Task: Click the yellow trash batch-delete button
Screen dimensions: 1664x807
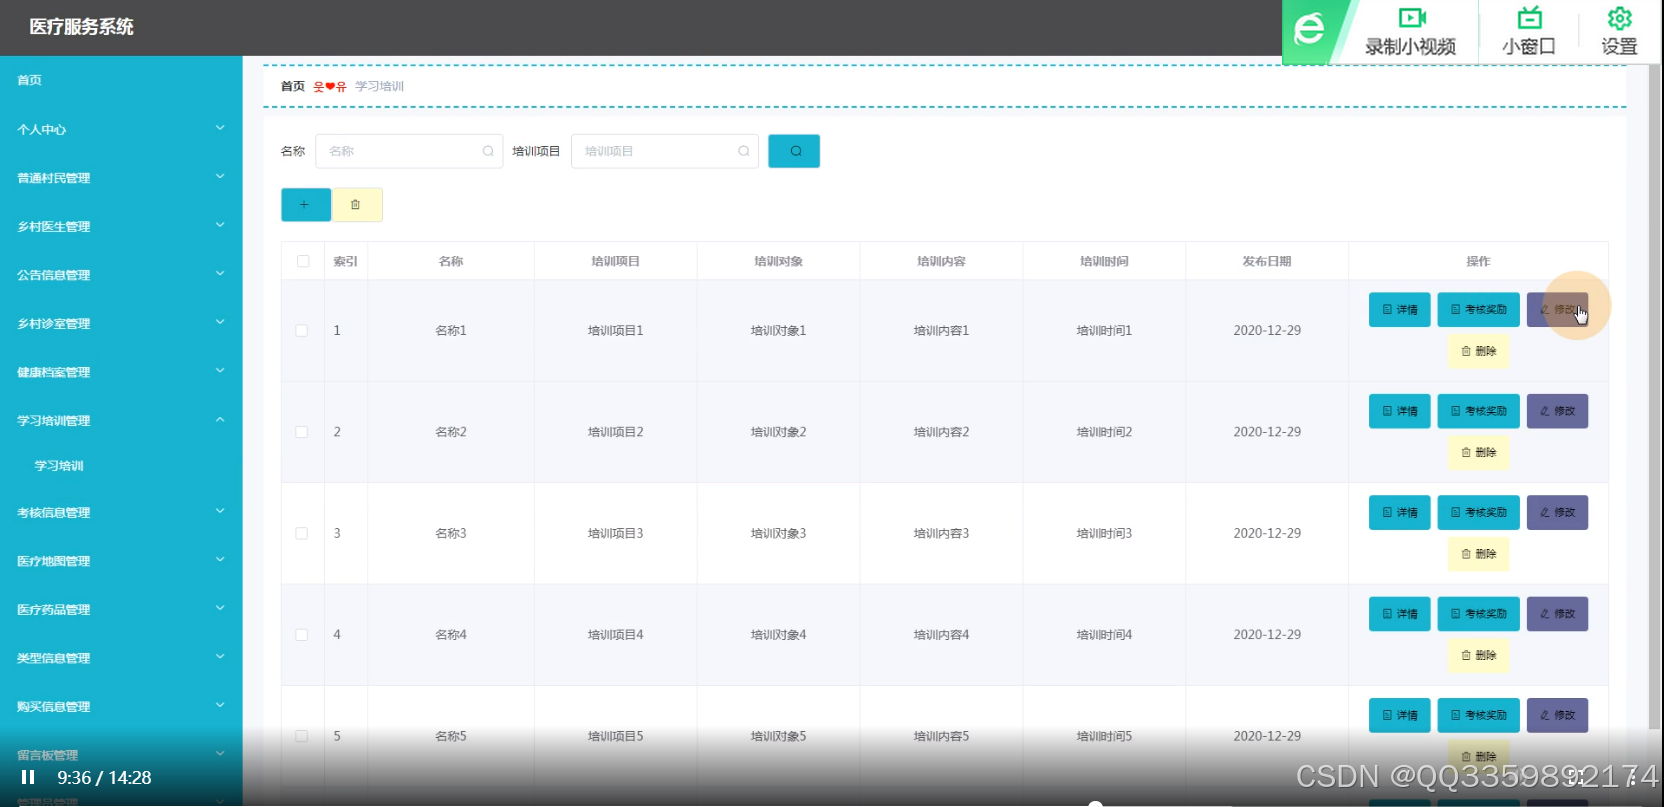Action: 356,204
